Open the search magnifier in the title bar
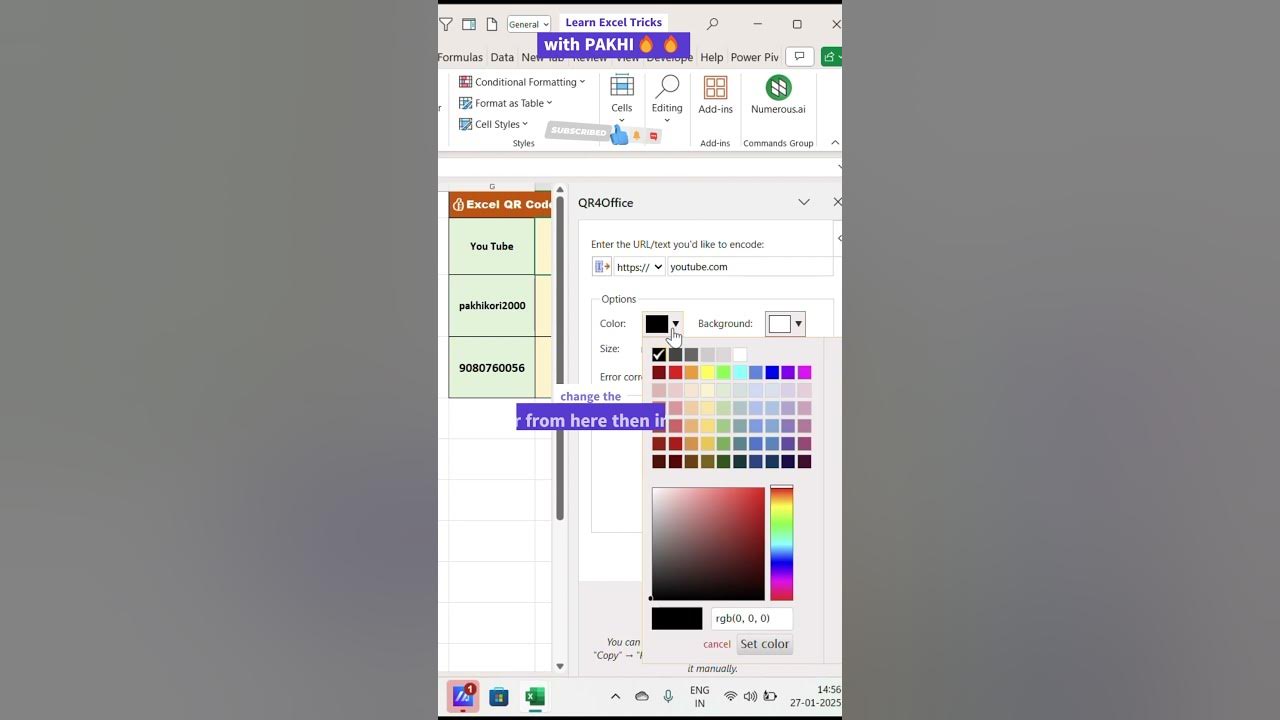 coord(713,24)
